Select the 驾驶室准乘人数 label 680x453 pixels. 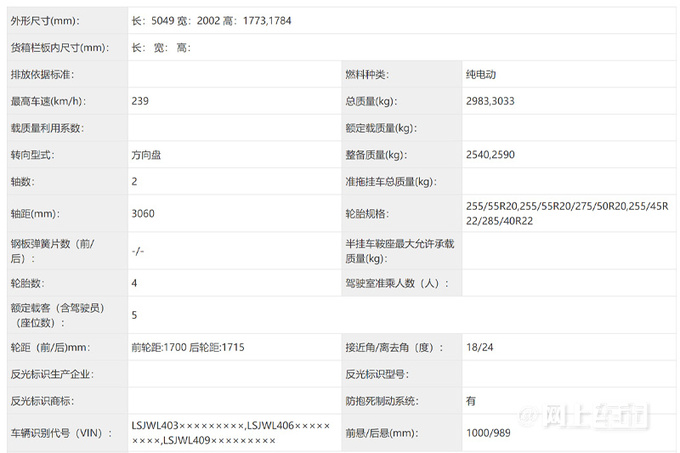397,284
